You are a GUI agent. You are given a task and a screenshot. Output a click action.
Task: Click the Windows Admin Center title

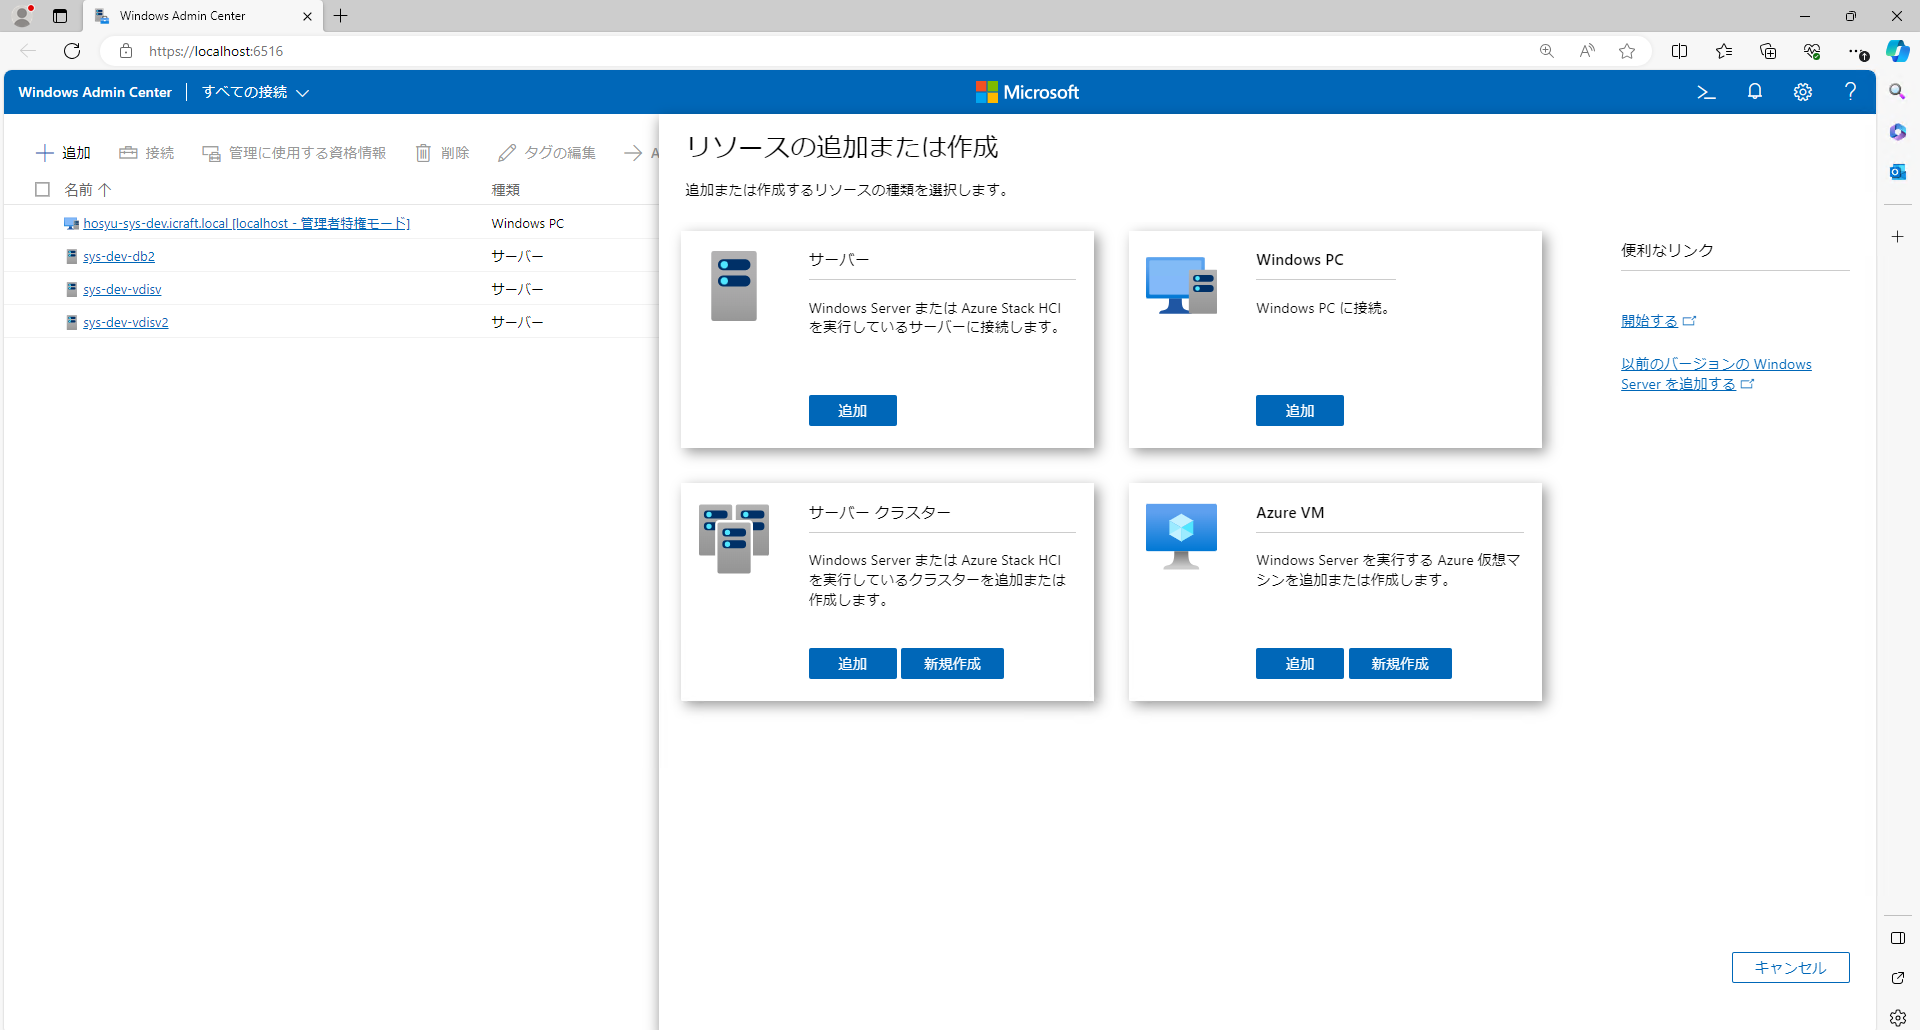(95, 92)
